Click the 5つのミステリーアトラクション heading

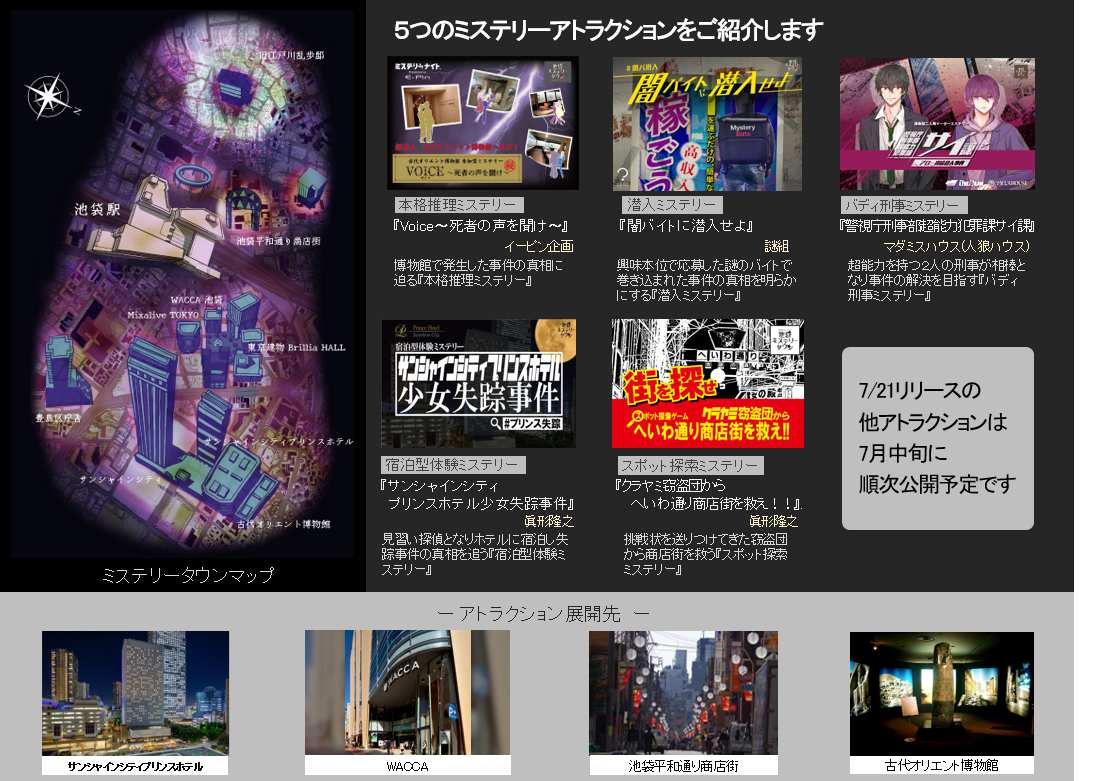coord(608,30)
